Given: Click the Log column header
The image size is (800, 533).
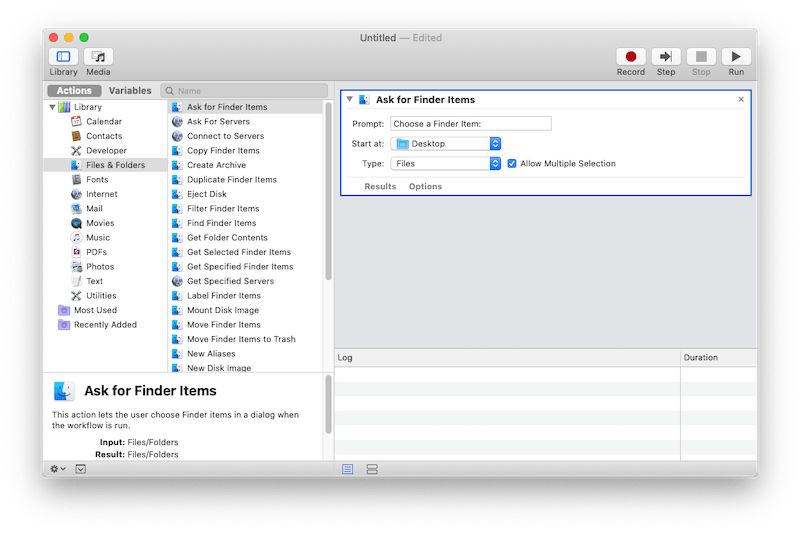Looking at the screenshot, I should 508,358.
